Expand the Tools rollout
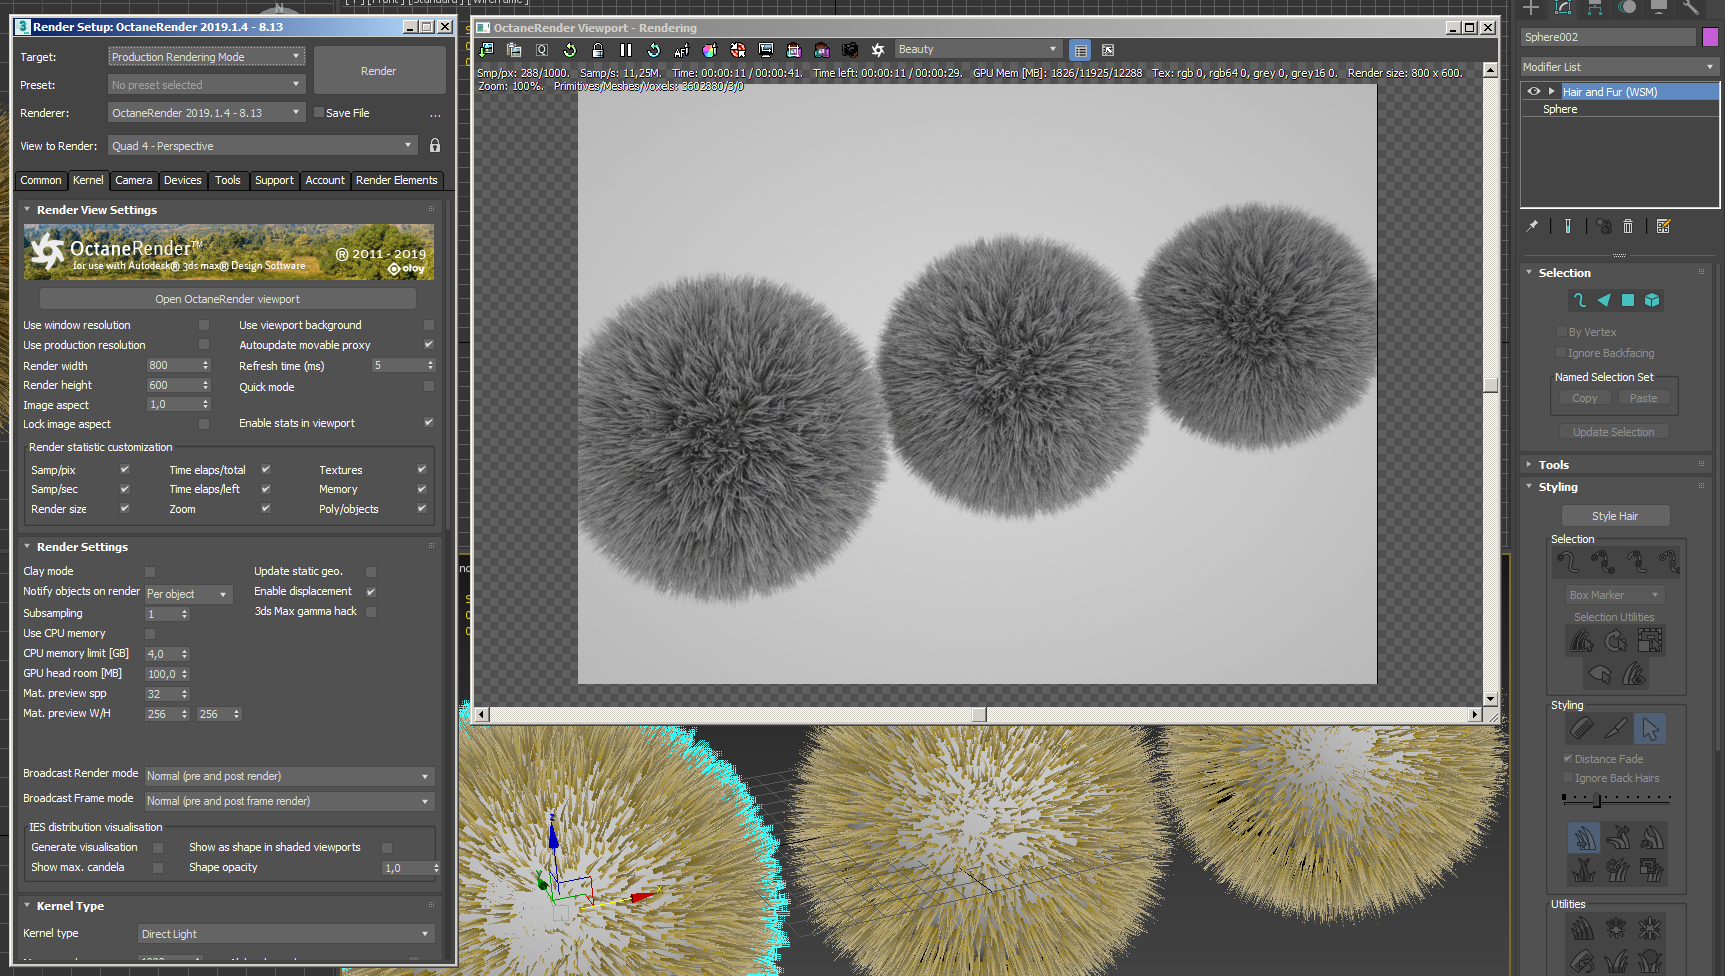 1553,465
